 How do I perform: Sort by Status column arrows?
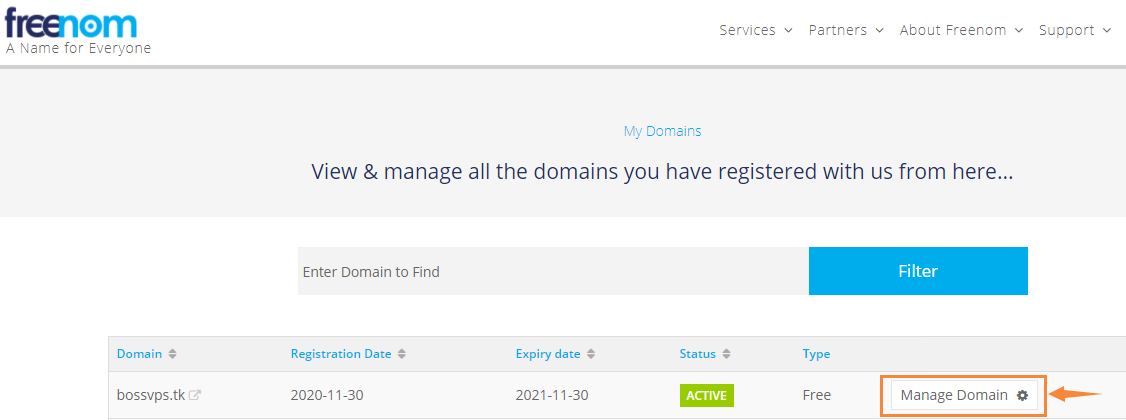[727, 354]
